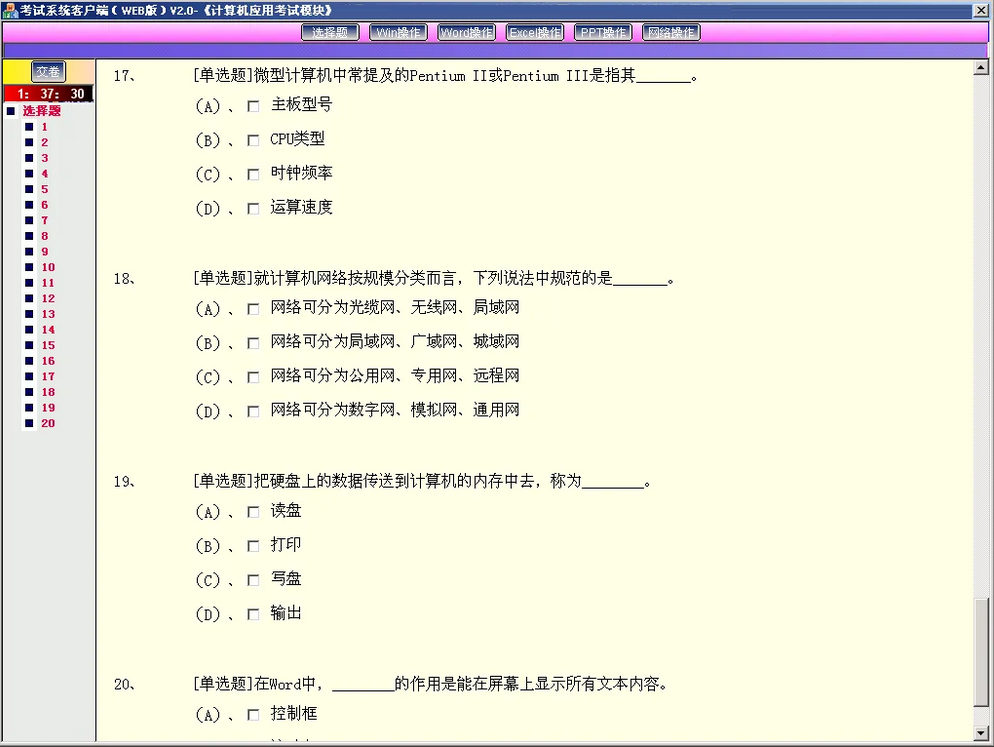Viewport: 994px width, 747px height.
Task: Click the square bullet beside question 3
Action: coord(29,158)
